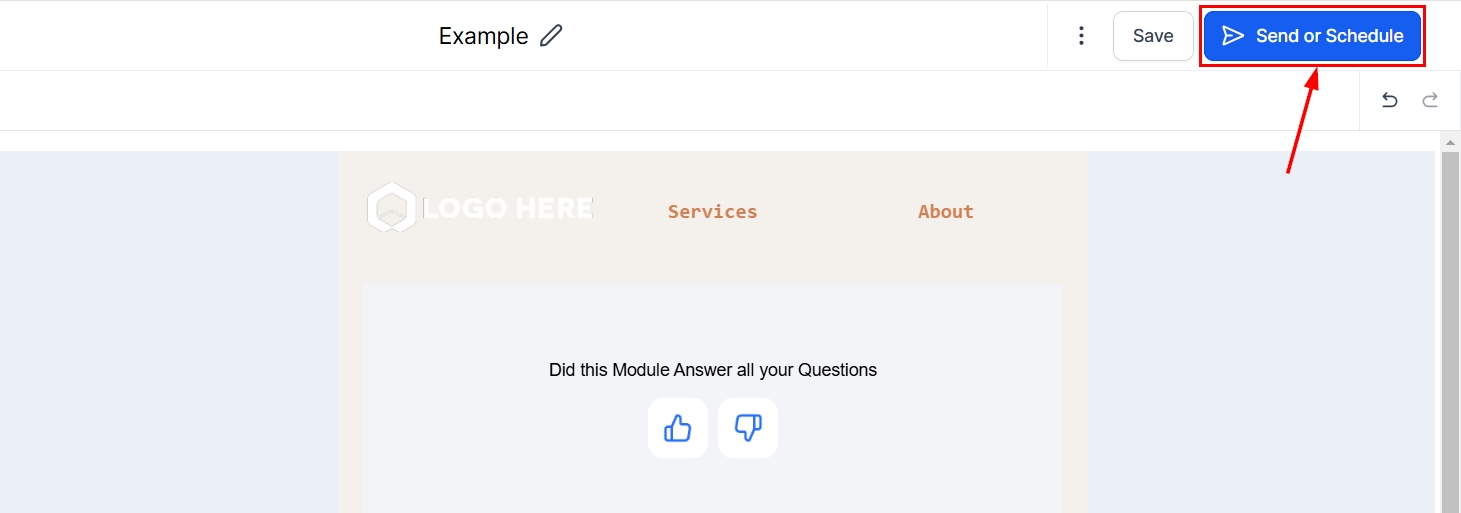Image resolution: width=1461 pixels, height=513 pixels.
Task: Open the Services menu link
Action: (712, 211)
